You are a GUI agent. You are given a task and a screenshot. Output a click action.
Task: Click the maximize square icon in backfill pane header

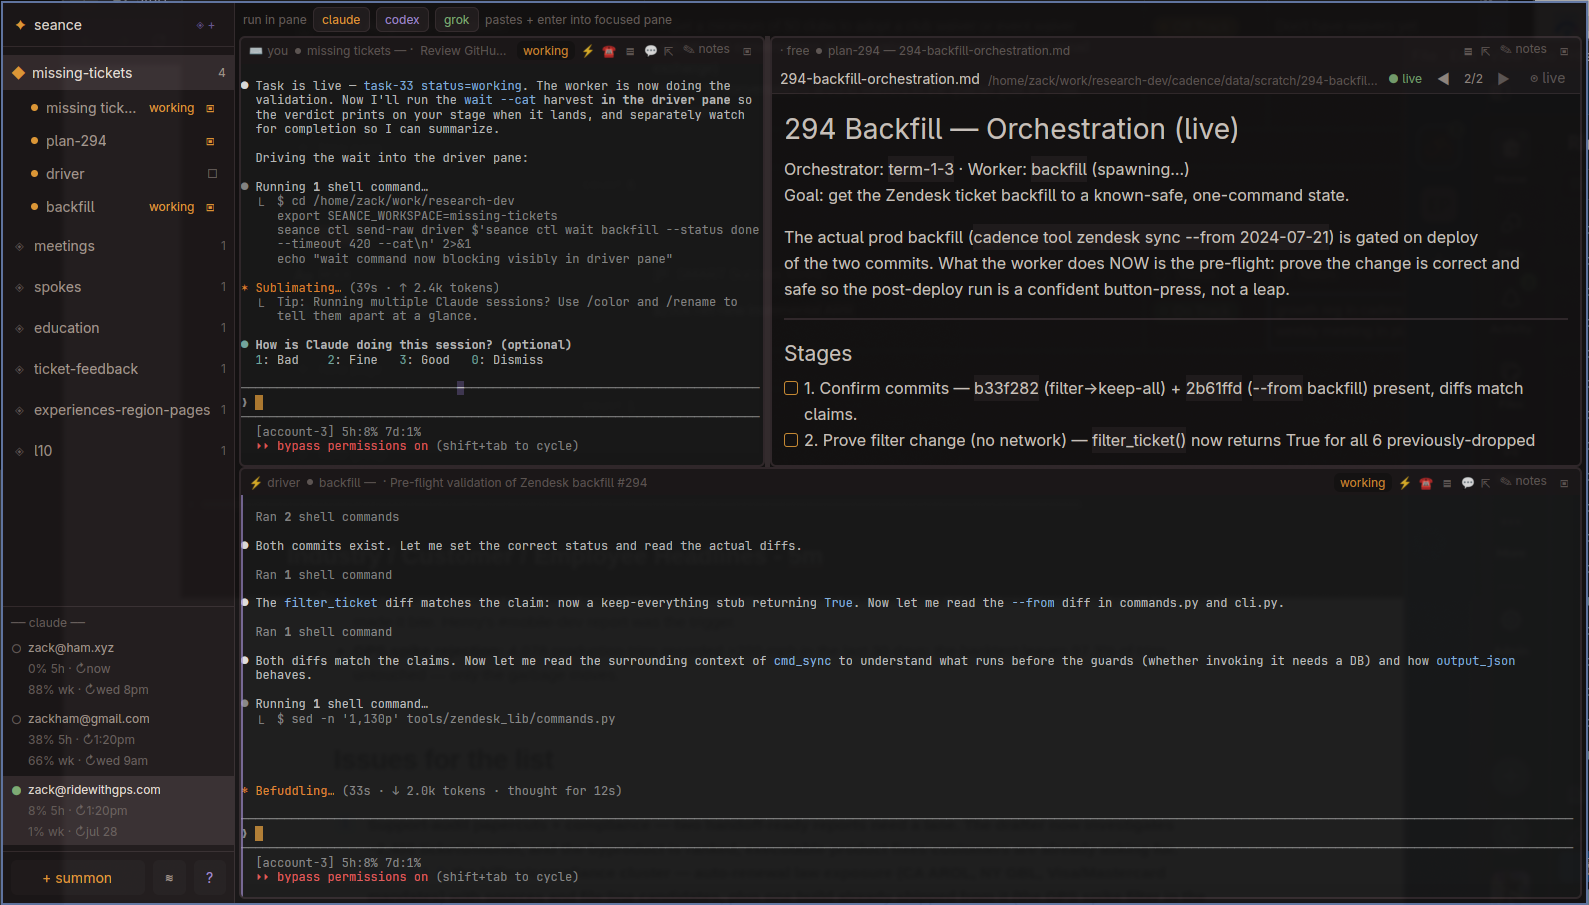(1564, 483)
